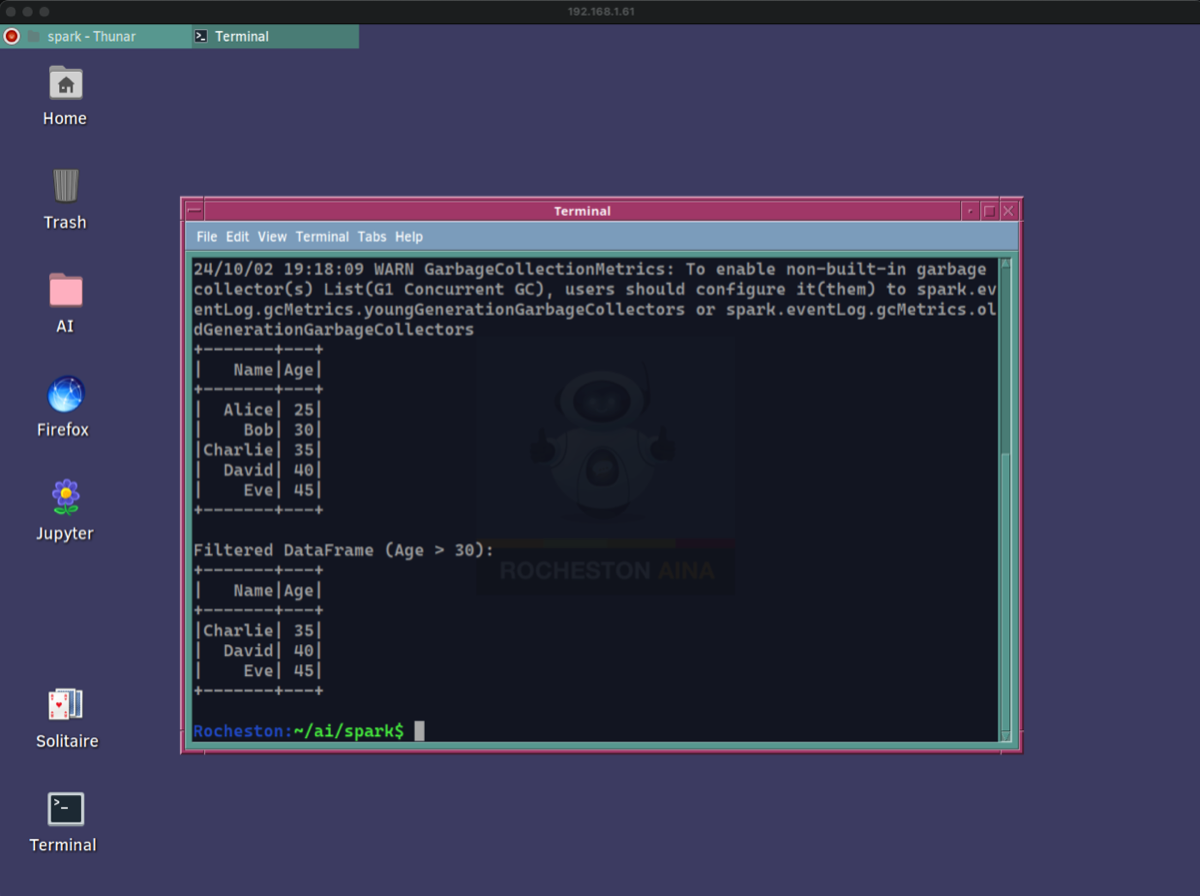This screenshot has width=1200, height=896.
Task: Launch the Jupyter flower icon
Action: click(66, 497)
